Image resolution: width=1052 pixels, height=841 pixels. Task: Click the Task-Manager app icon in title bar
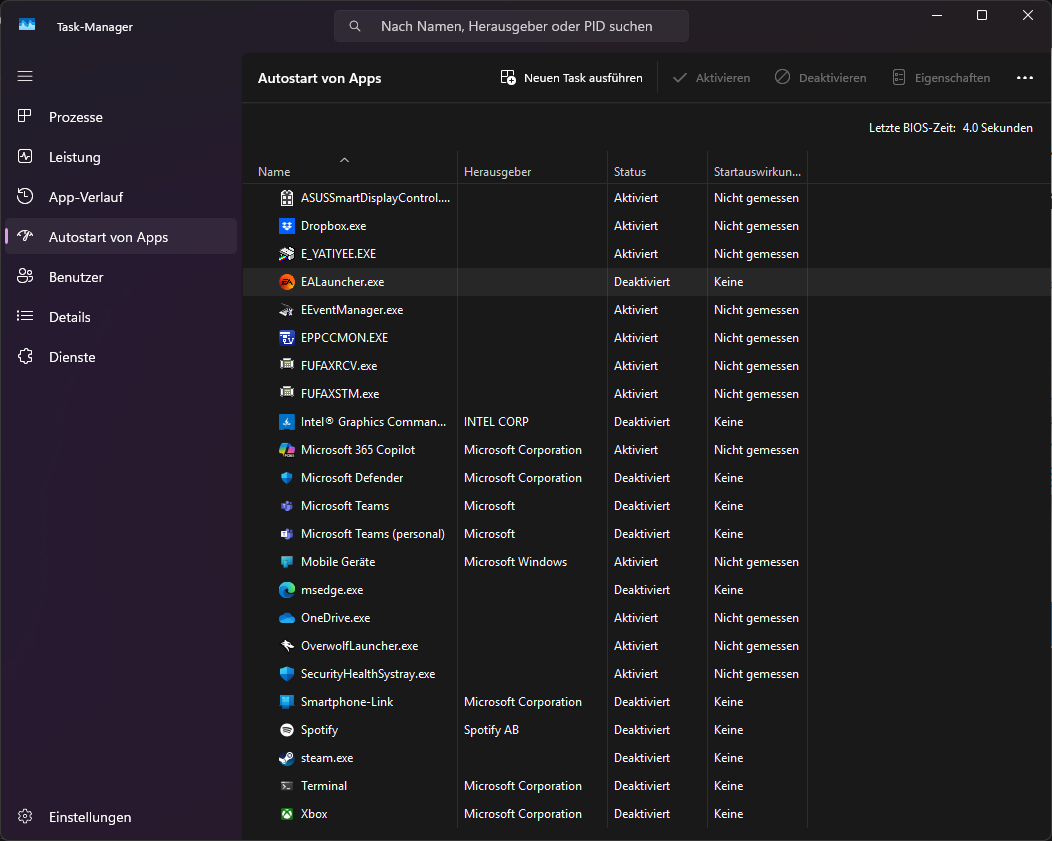pos(27,25)
